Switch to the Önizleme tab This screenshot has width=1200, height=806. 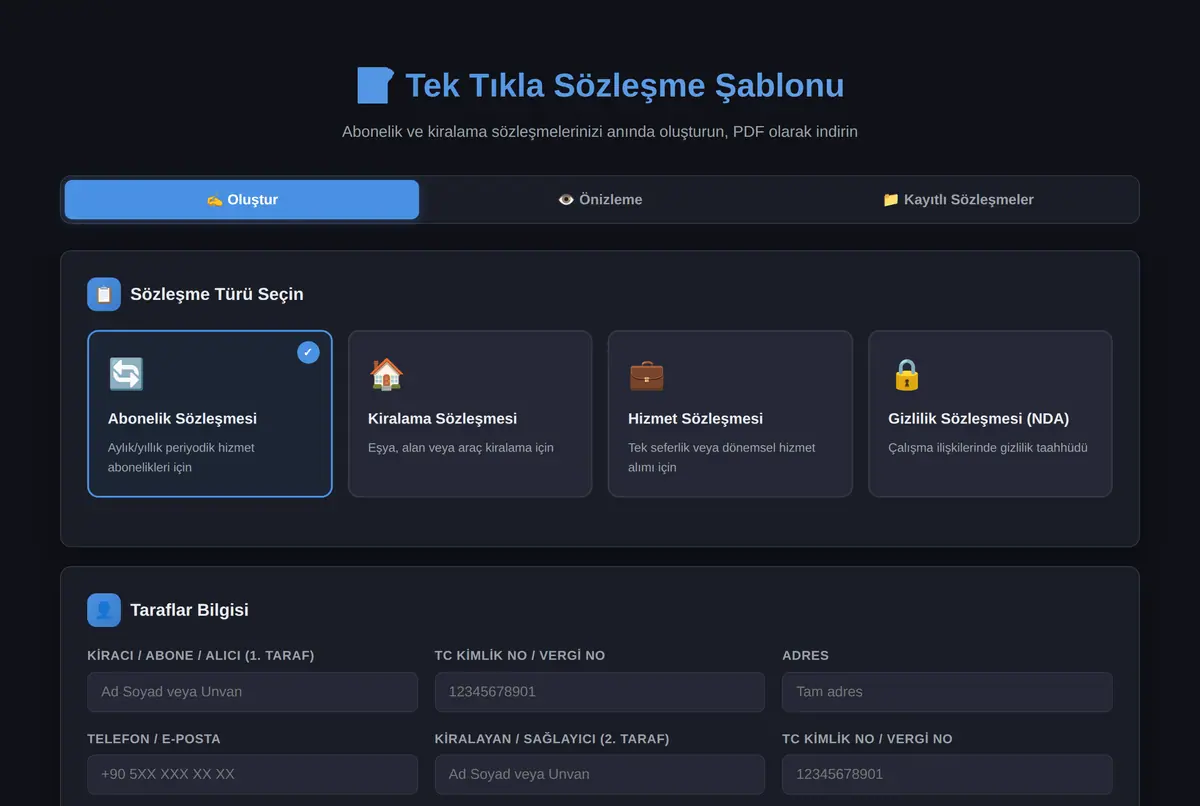click(600, 199)
